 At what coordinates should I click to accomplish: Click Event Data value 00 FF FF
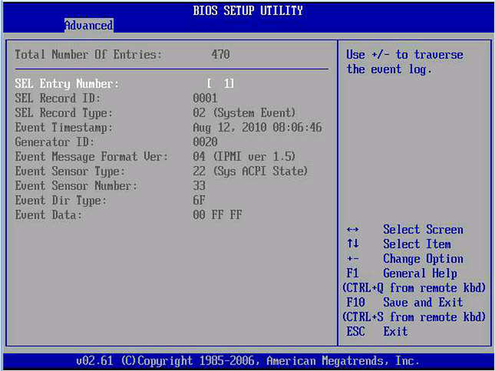(217, 215)
